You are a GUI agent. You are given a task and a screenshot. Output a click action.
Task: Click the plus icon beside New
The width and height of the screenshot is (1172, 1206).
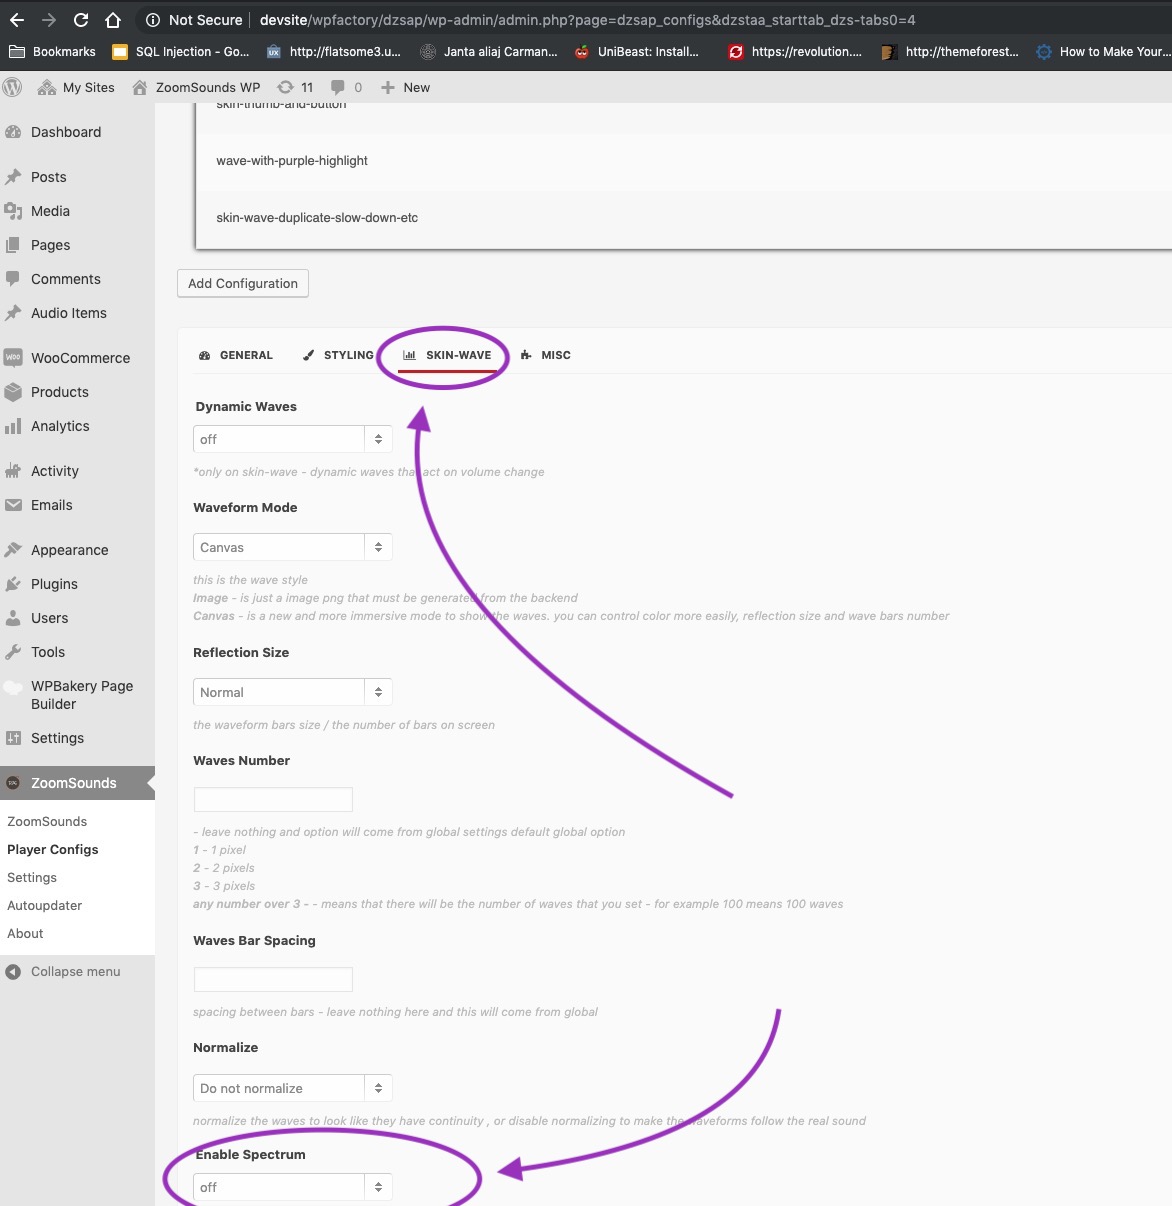pos(388,87)
